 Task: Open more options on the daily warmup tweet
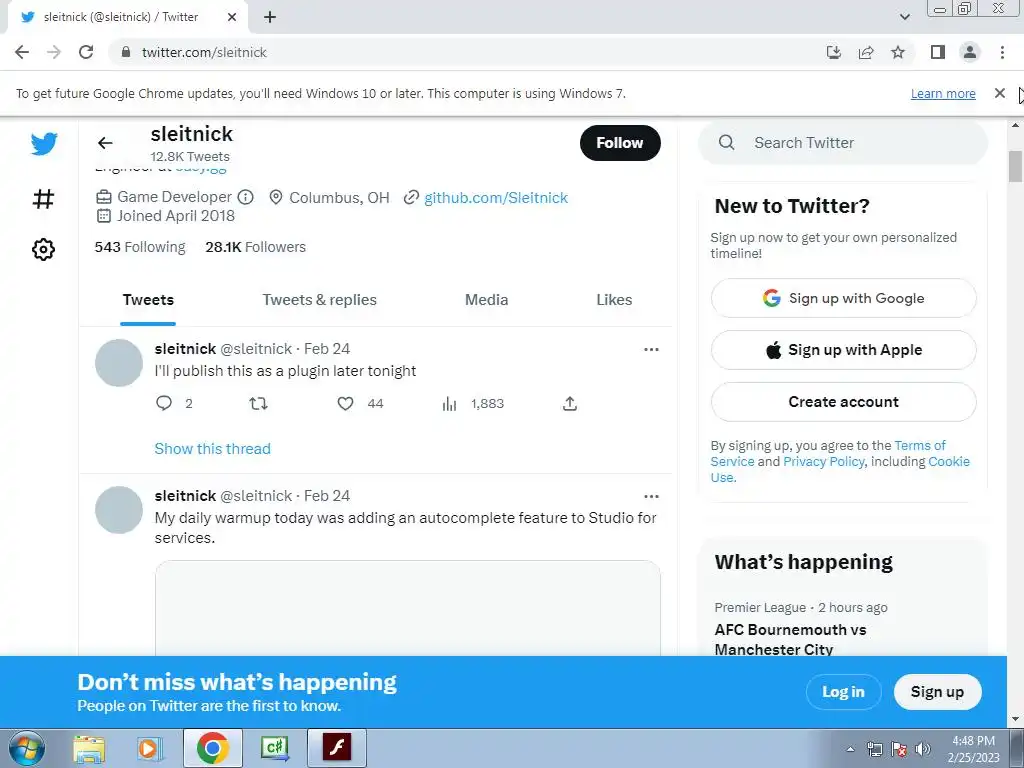coord(651,496)
